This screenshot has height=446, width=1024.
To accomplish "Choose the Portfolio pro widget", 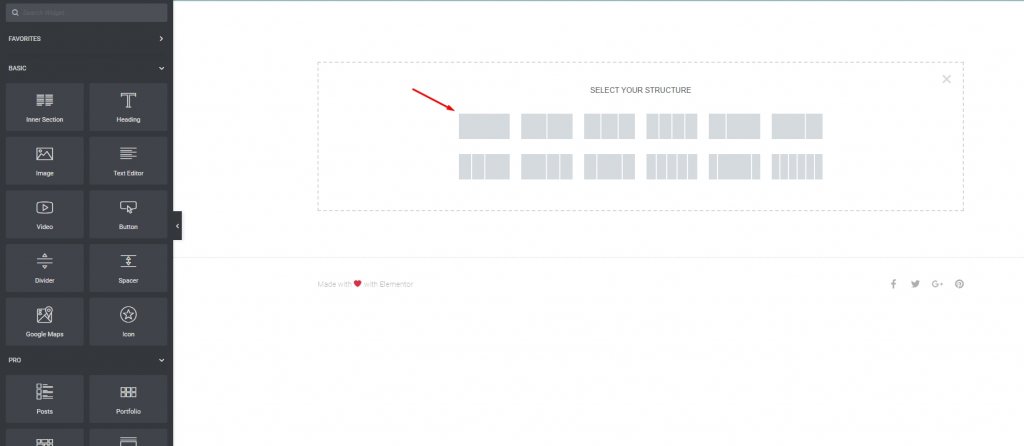I will (128, 398).
